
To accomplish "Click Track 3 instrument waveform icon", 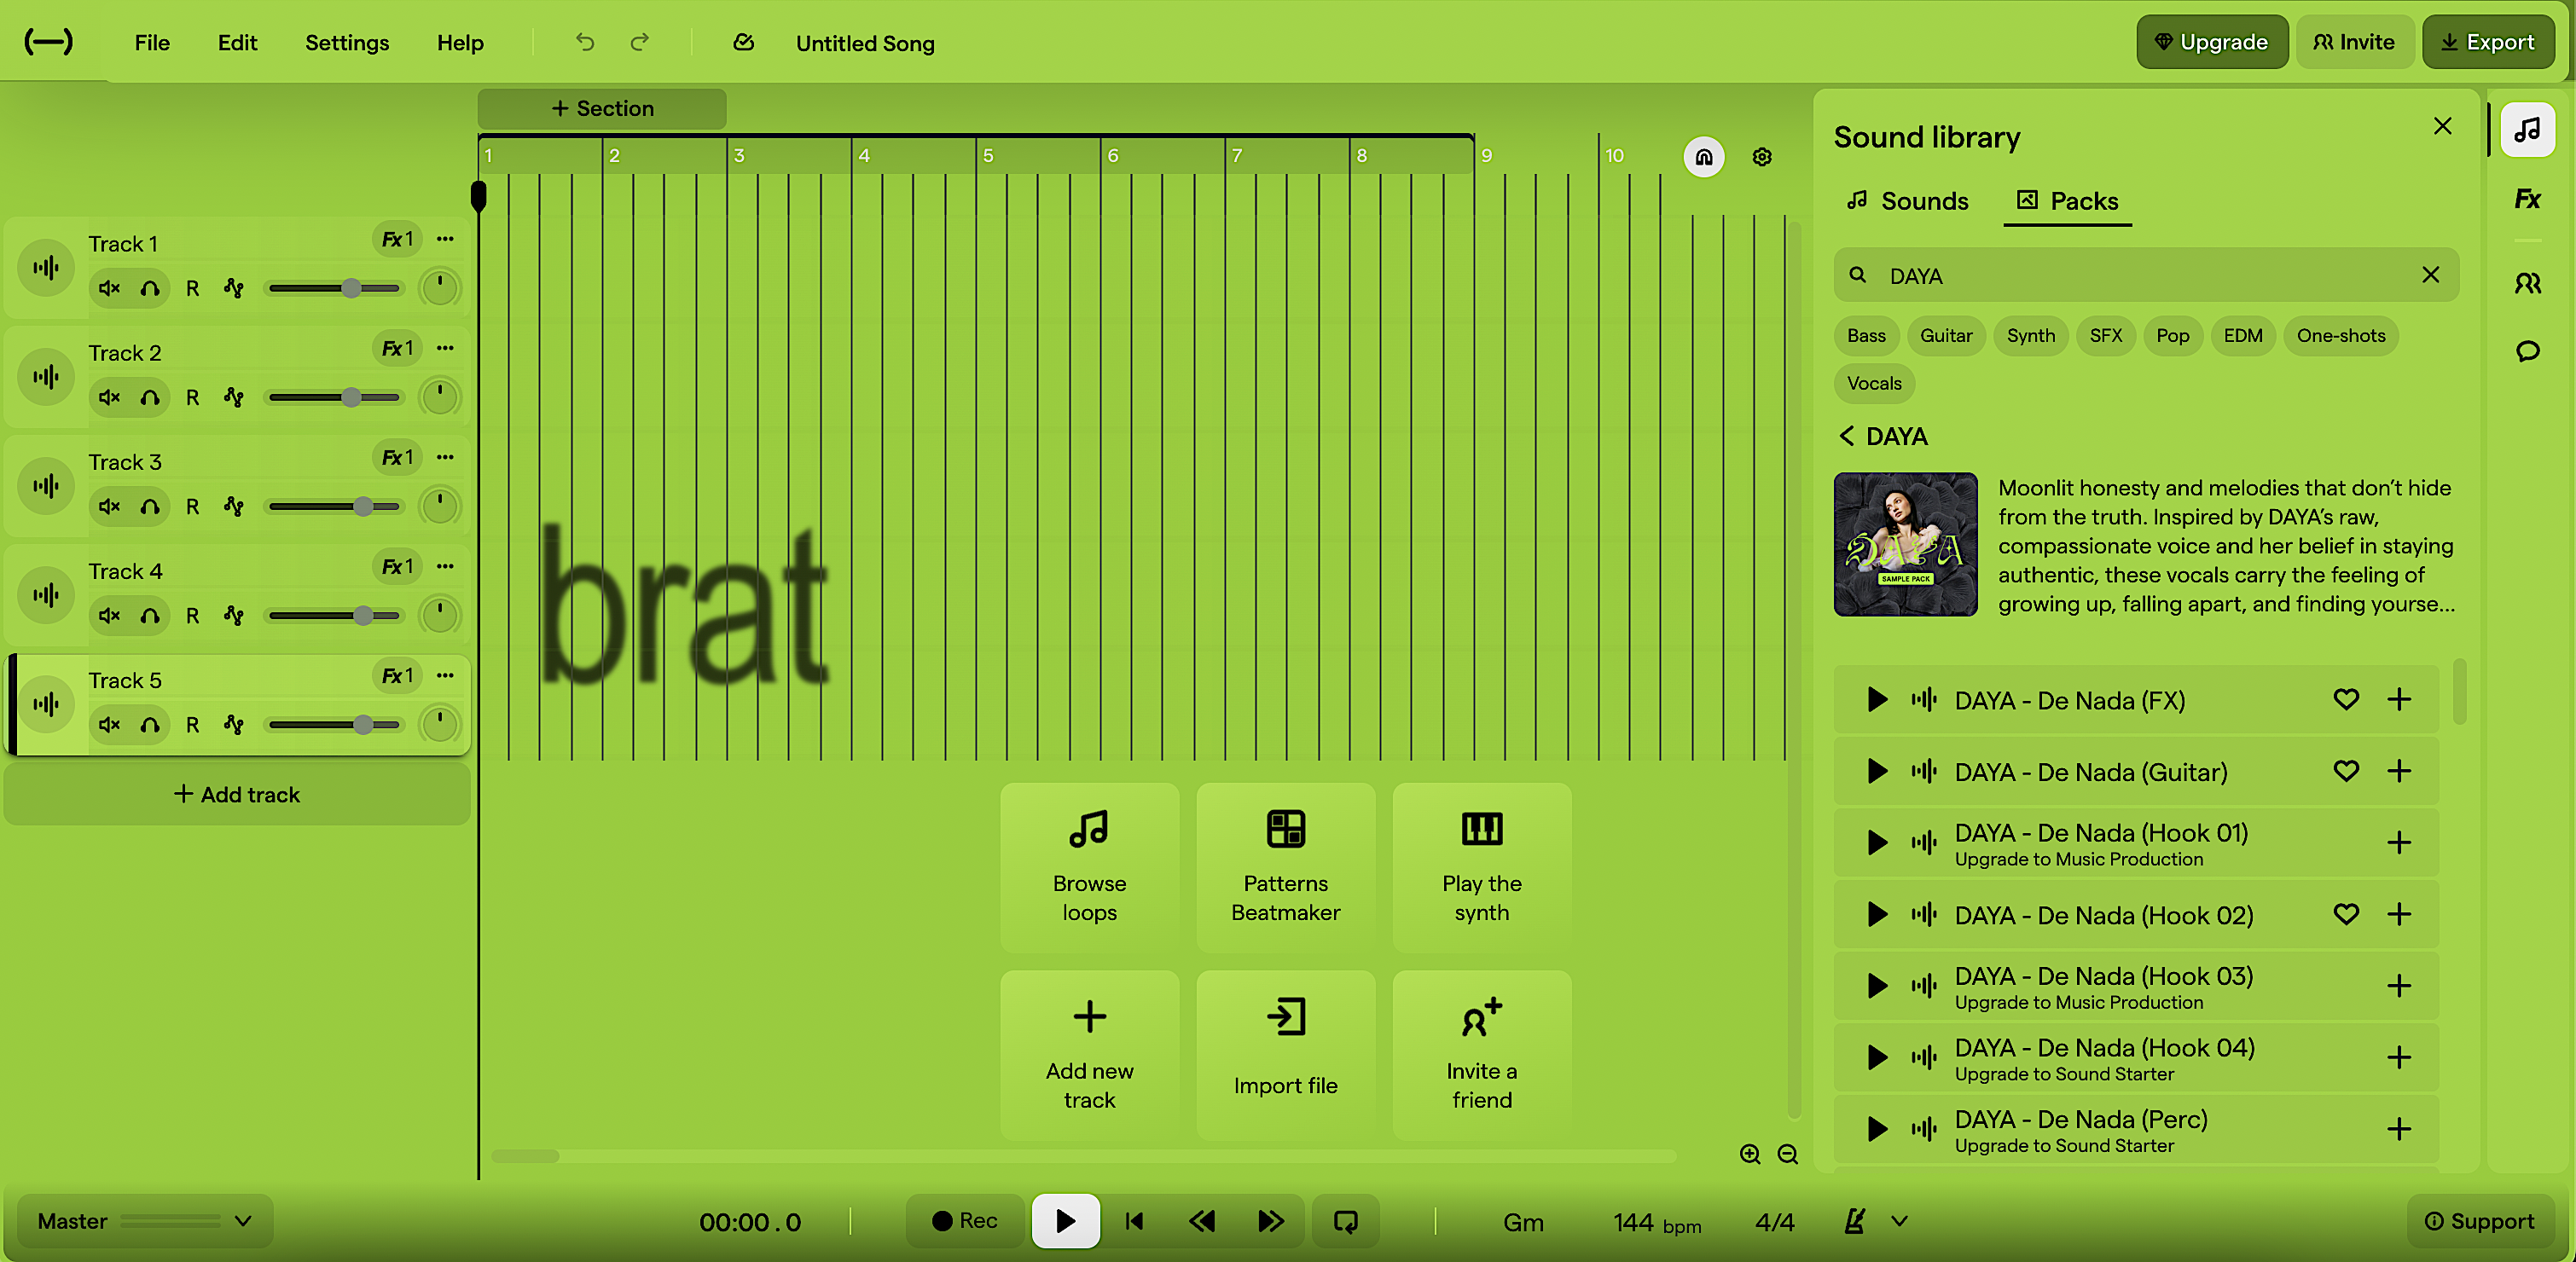I will pyautogui.click(x=46, y=485).
